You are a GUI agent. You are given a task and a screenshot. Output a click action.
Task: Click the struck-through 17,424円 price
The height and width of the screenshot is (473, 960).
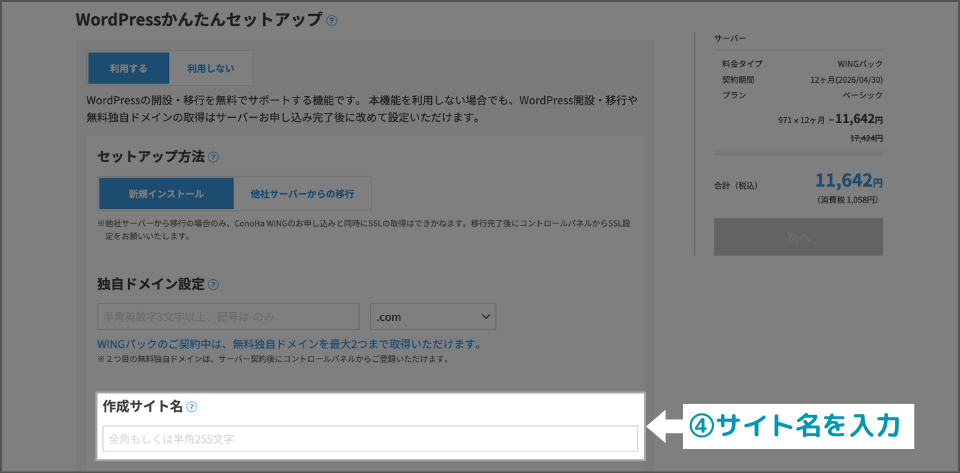pyautogui.click(x=866, y=138)
